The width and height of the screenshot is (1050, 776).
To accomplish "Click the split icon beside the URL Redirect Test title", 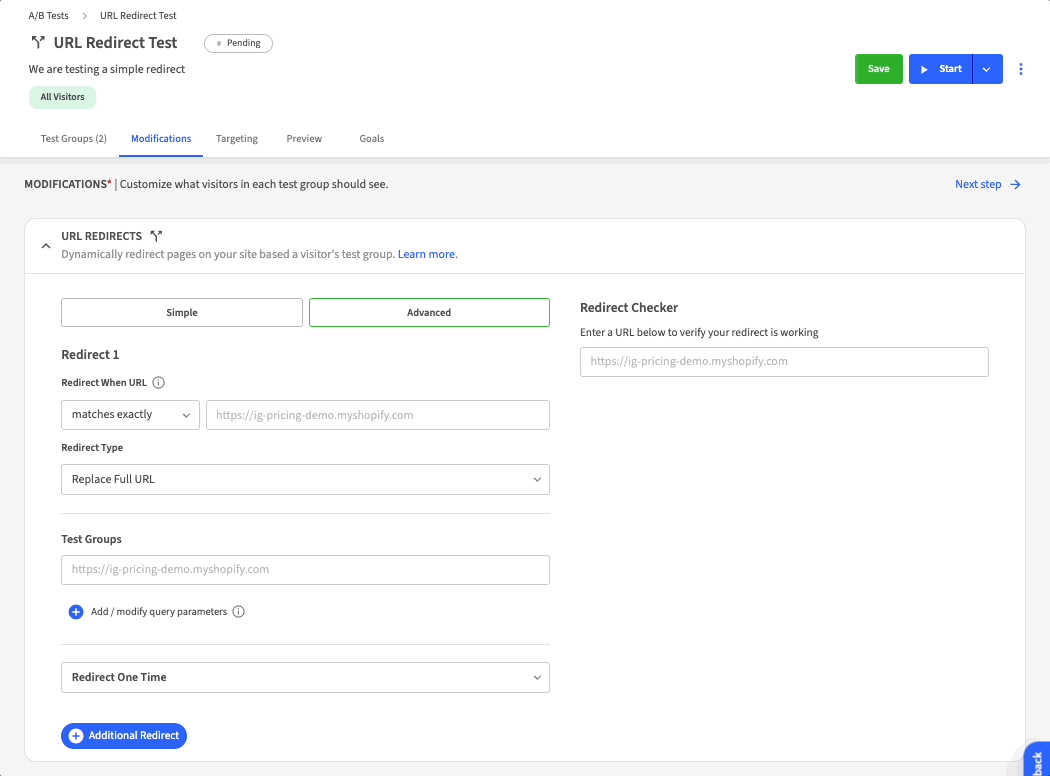I will pyautogui.click(x=38, y=43).
